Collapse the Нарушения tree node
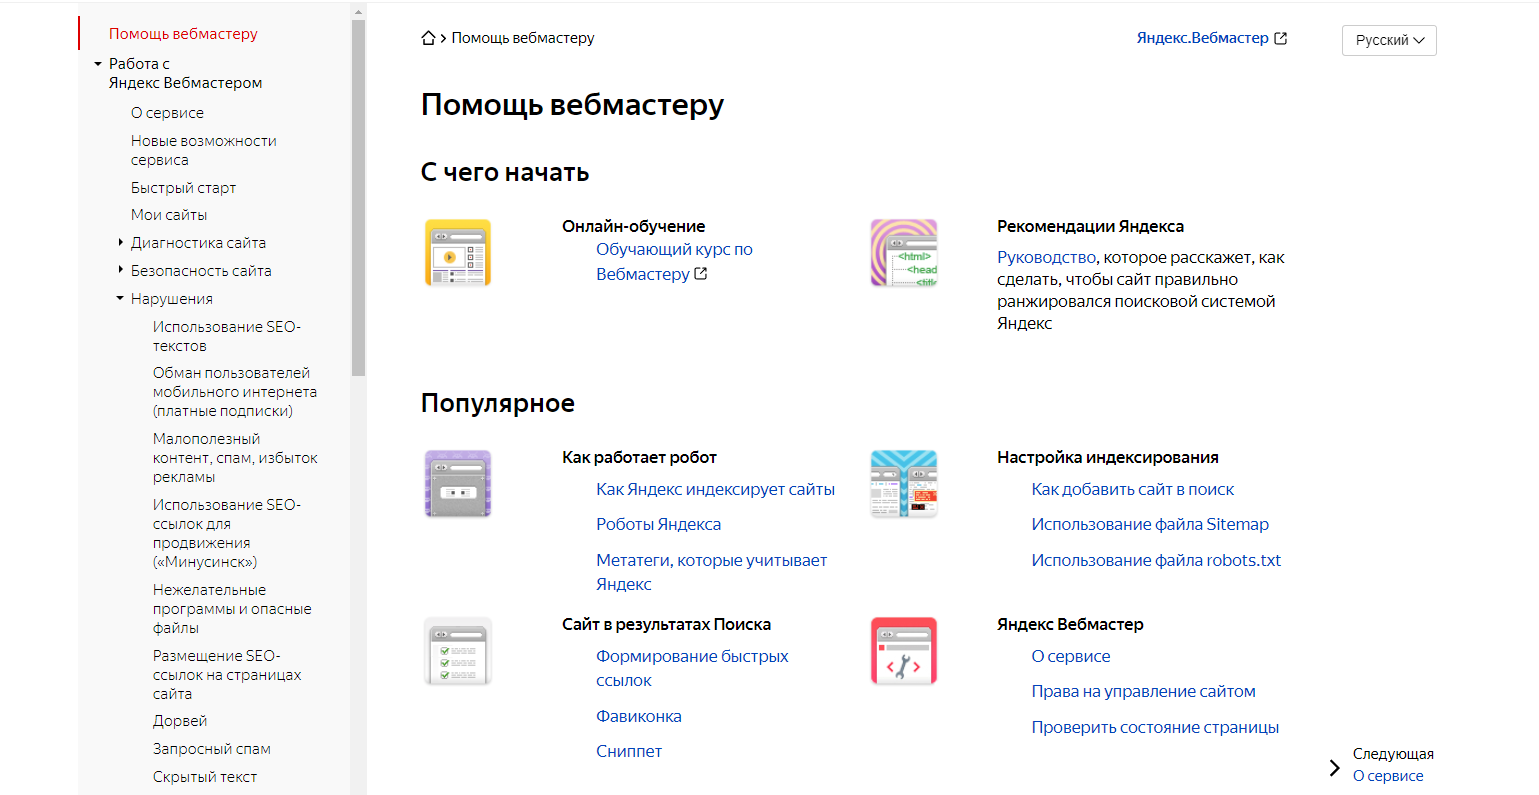 pos(120,298)
